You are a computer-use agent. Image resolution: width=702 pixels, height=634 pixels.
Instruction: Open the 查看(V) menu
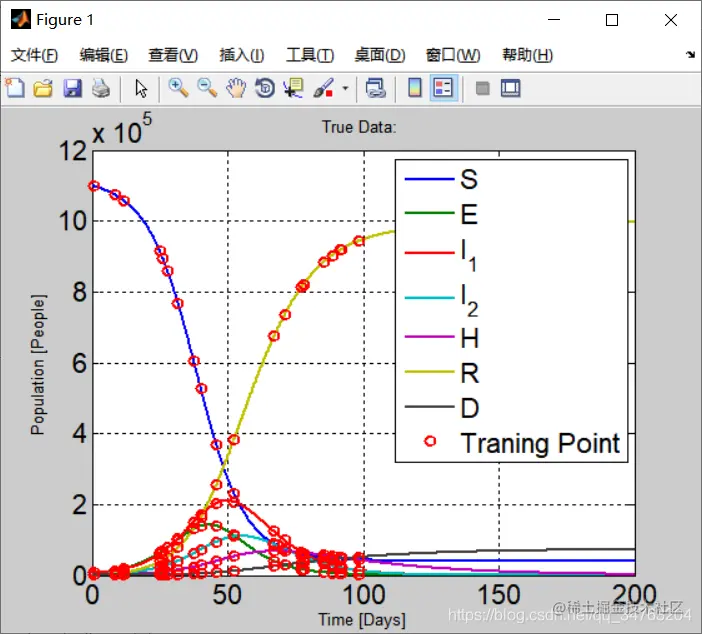coord(173,55)
